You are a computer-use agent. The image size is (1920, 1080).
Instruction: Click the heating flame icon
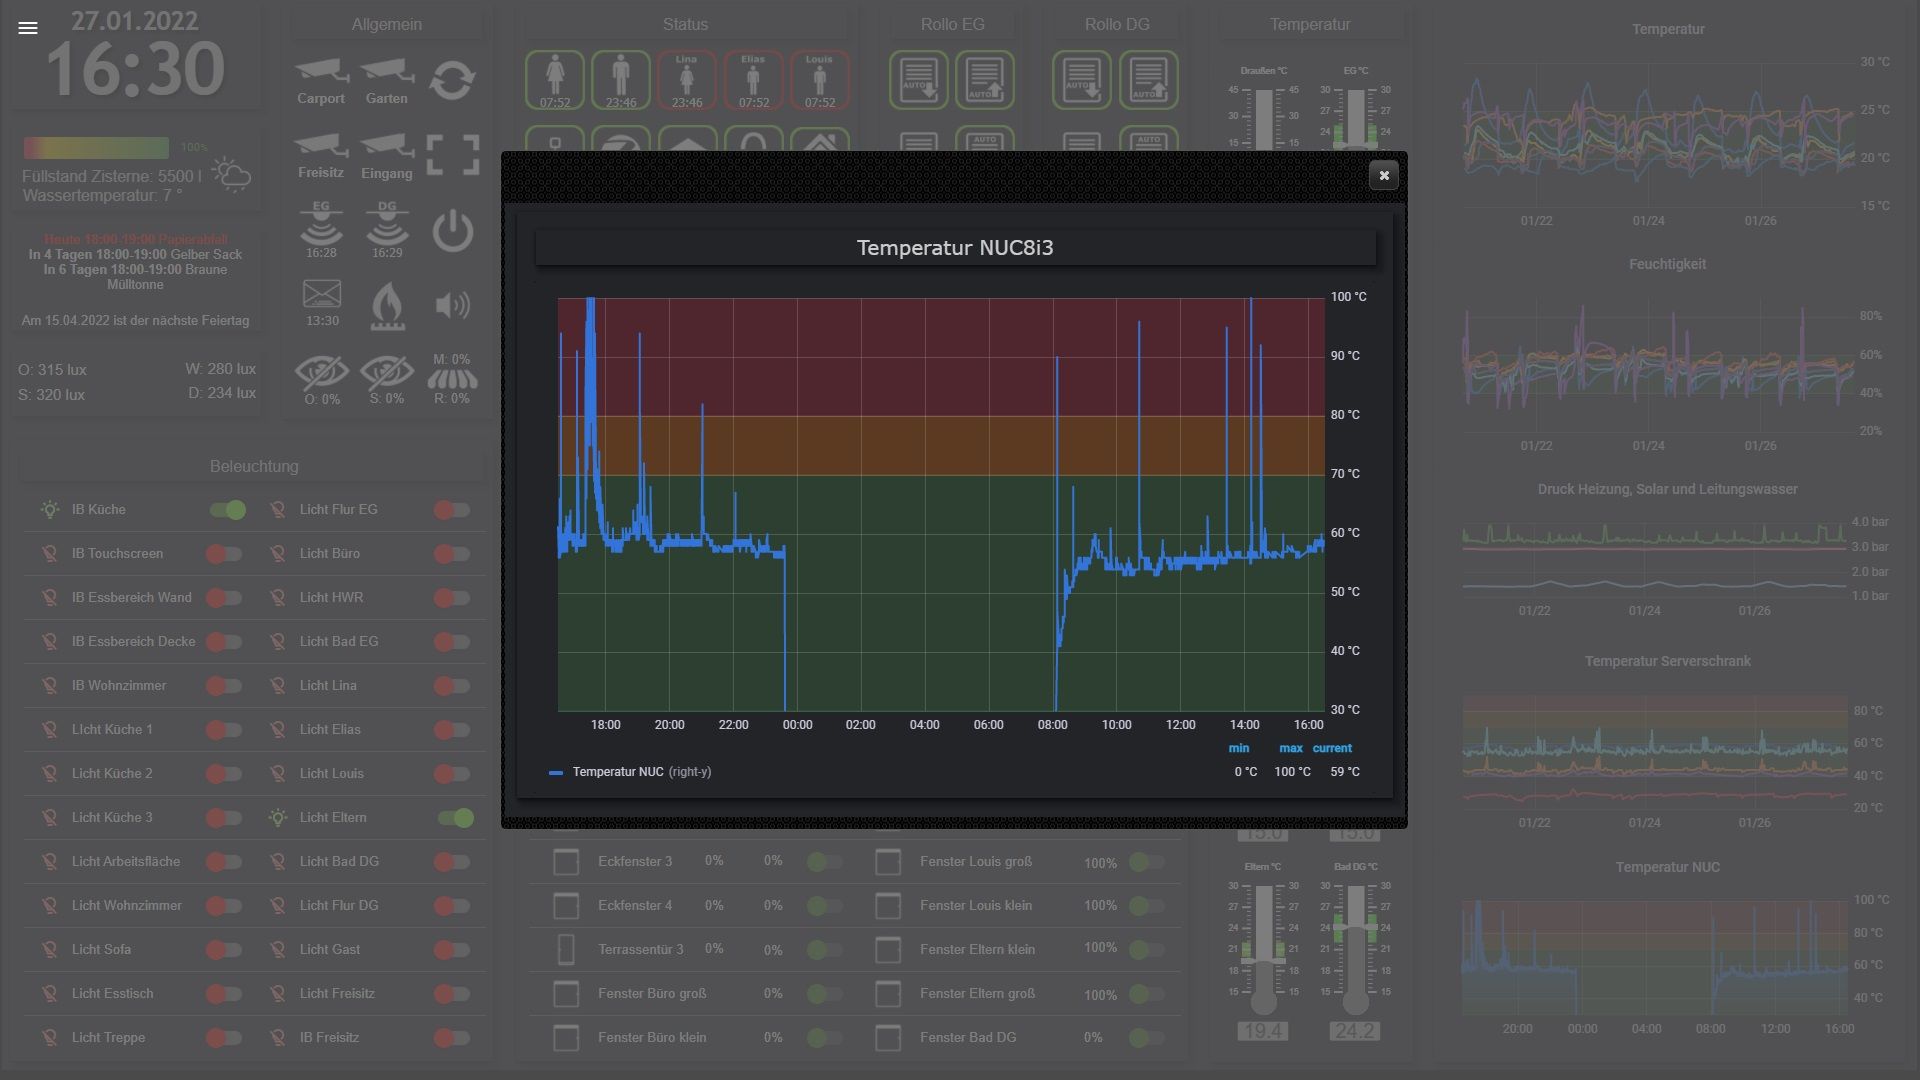point(387,305)
